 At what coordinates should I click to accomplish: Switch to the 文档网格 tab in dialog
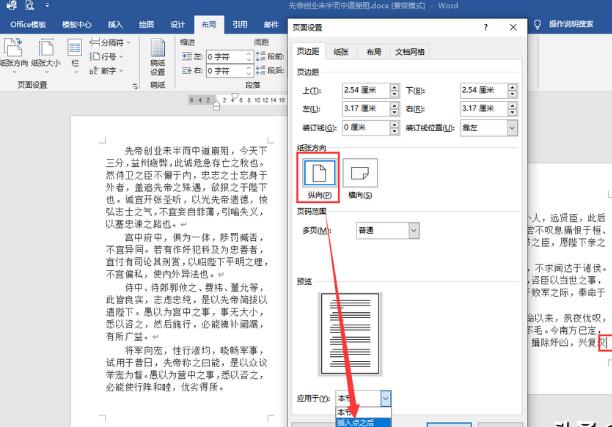pyautogui.click(x=410, y=50)
